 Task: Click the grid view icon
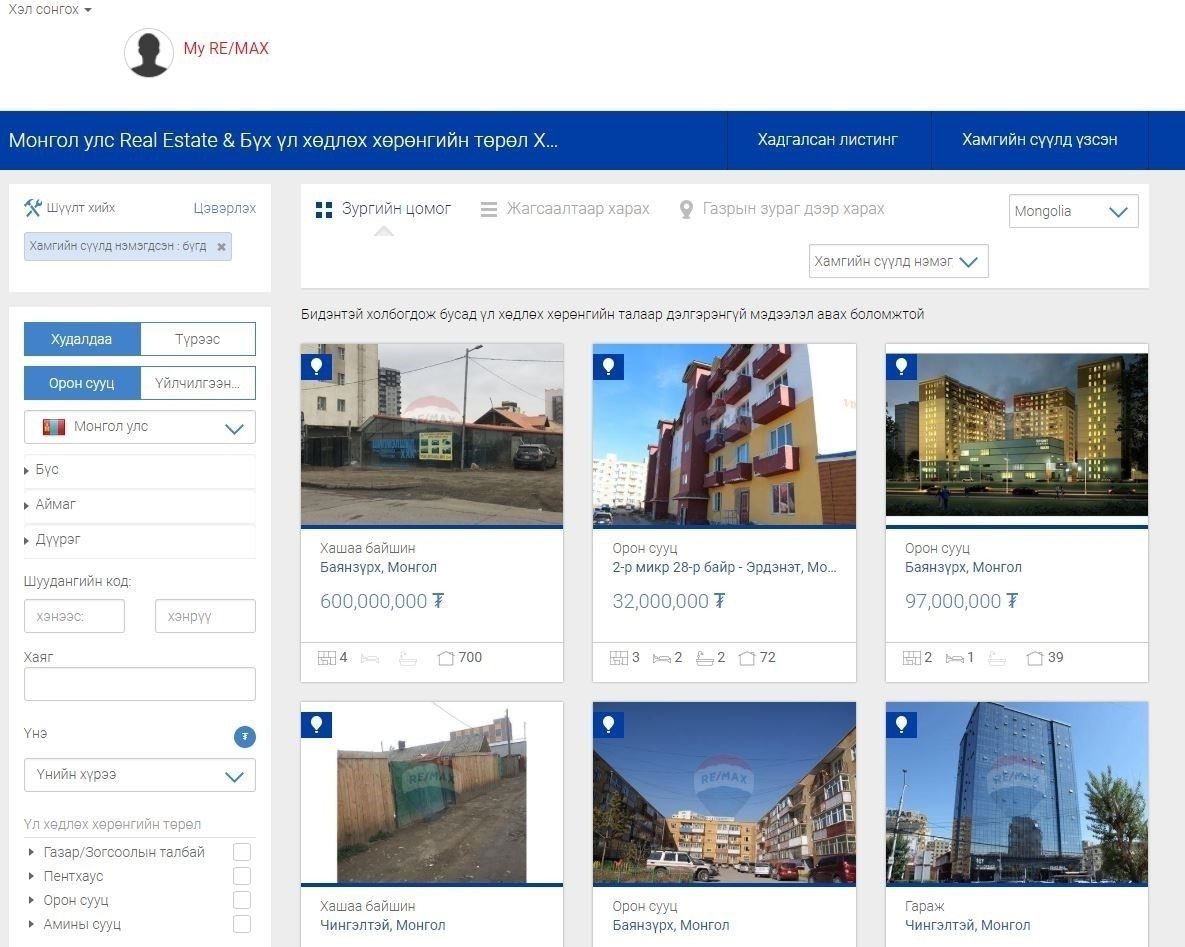coord(324,210)
